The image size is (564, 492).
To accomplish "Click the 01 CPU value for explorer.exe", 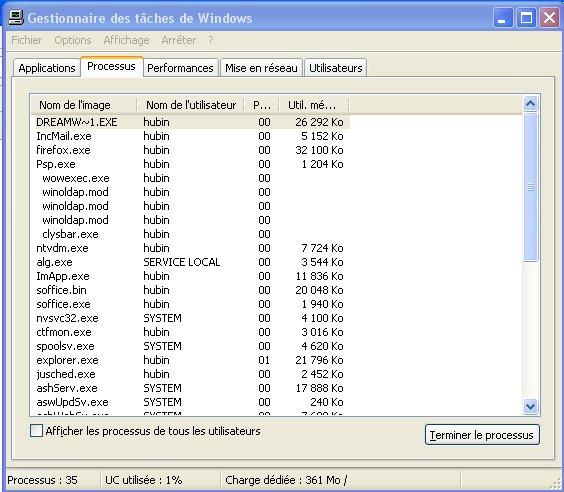I will 264,360.
